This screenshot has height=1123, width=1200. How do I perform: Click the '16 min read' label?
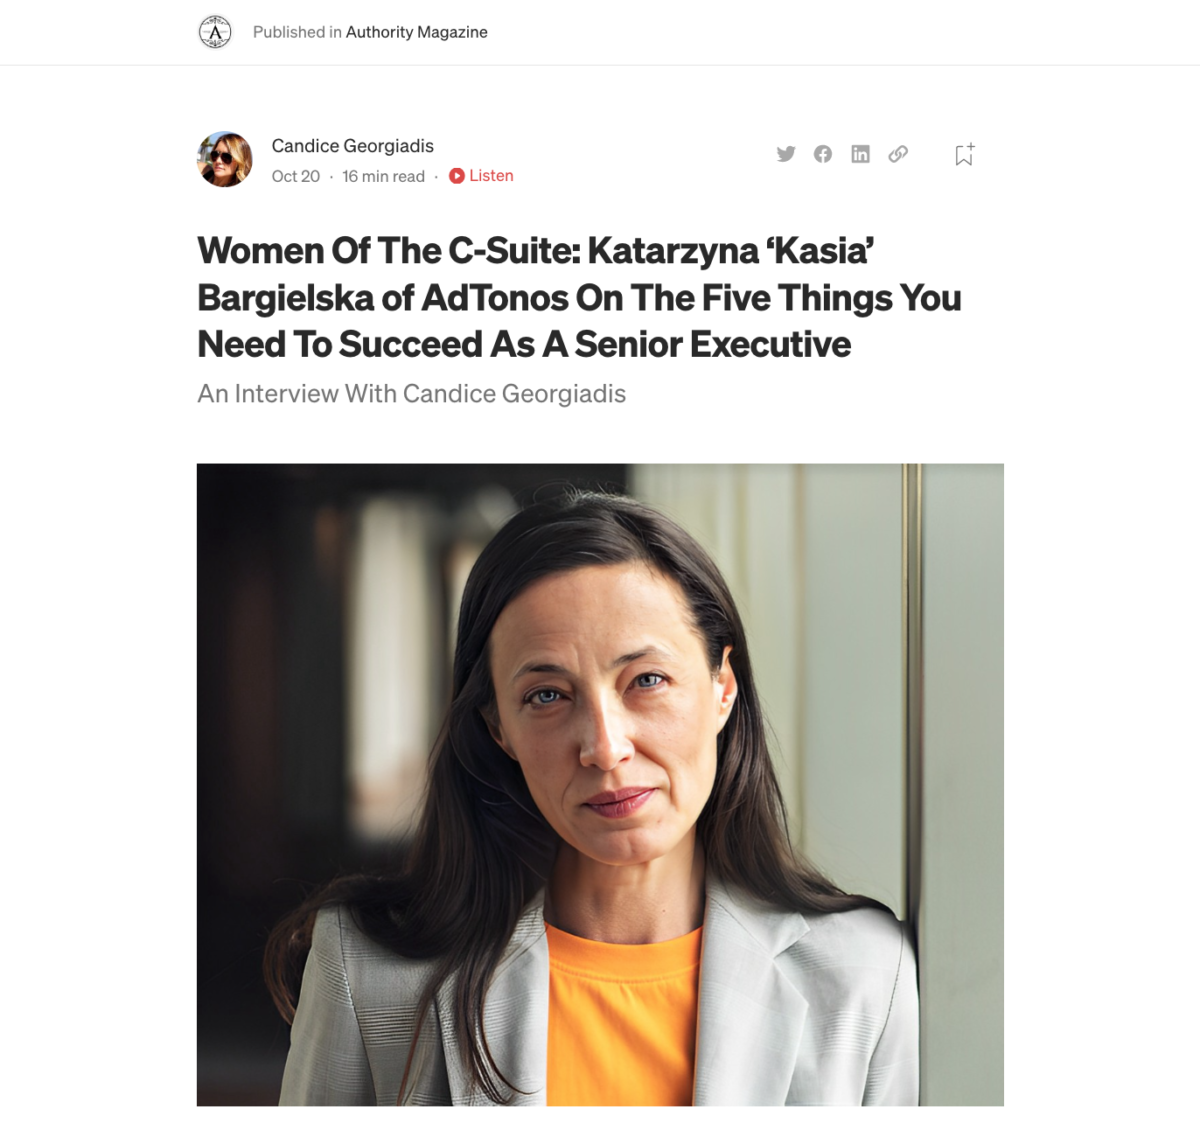tap(383, 176)
